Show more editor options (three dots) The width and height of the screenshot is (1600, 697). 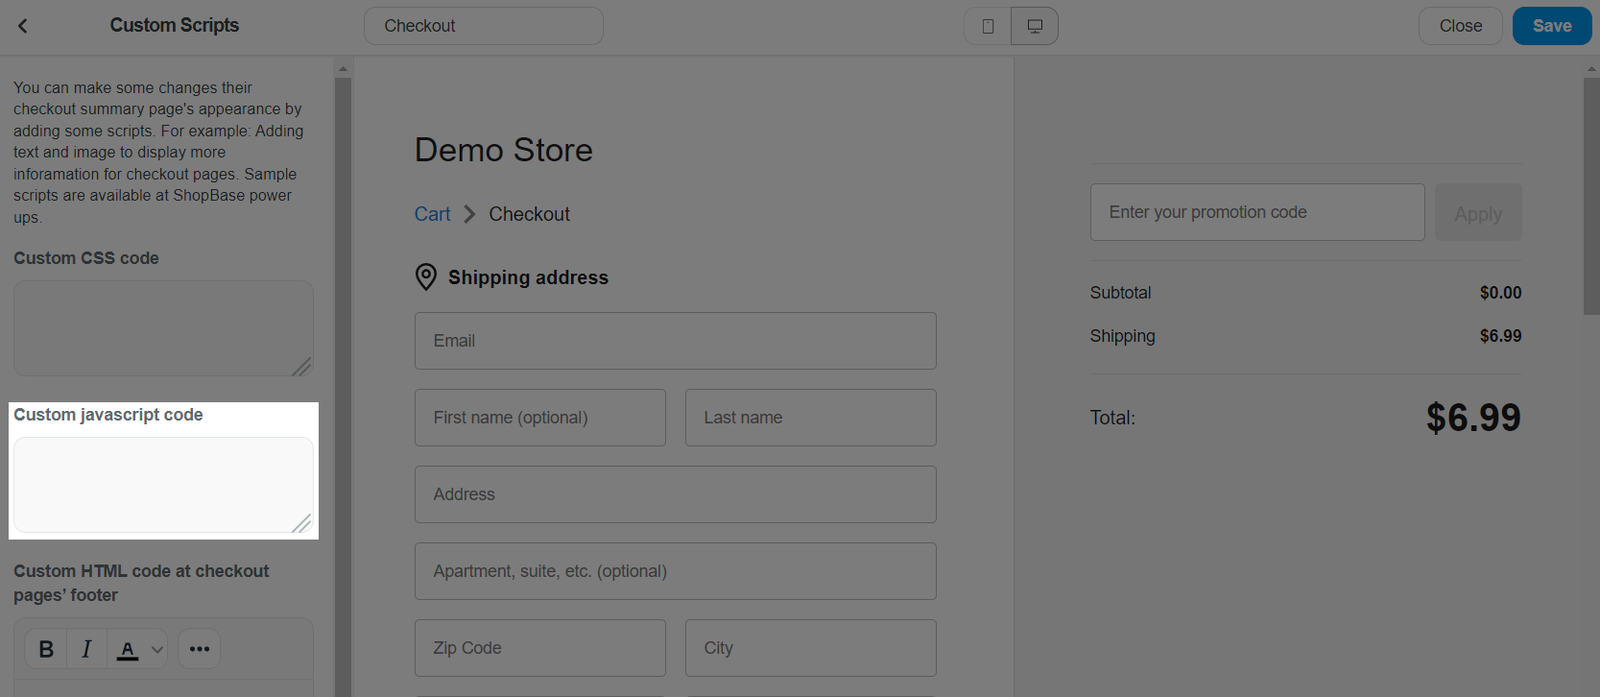coord(199,649)
